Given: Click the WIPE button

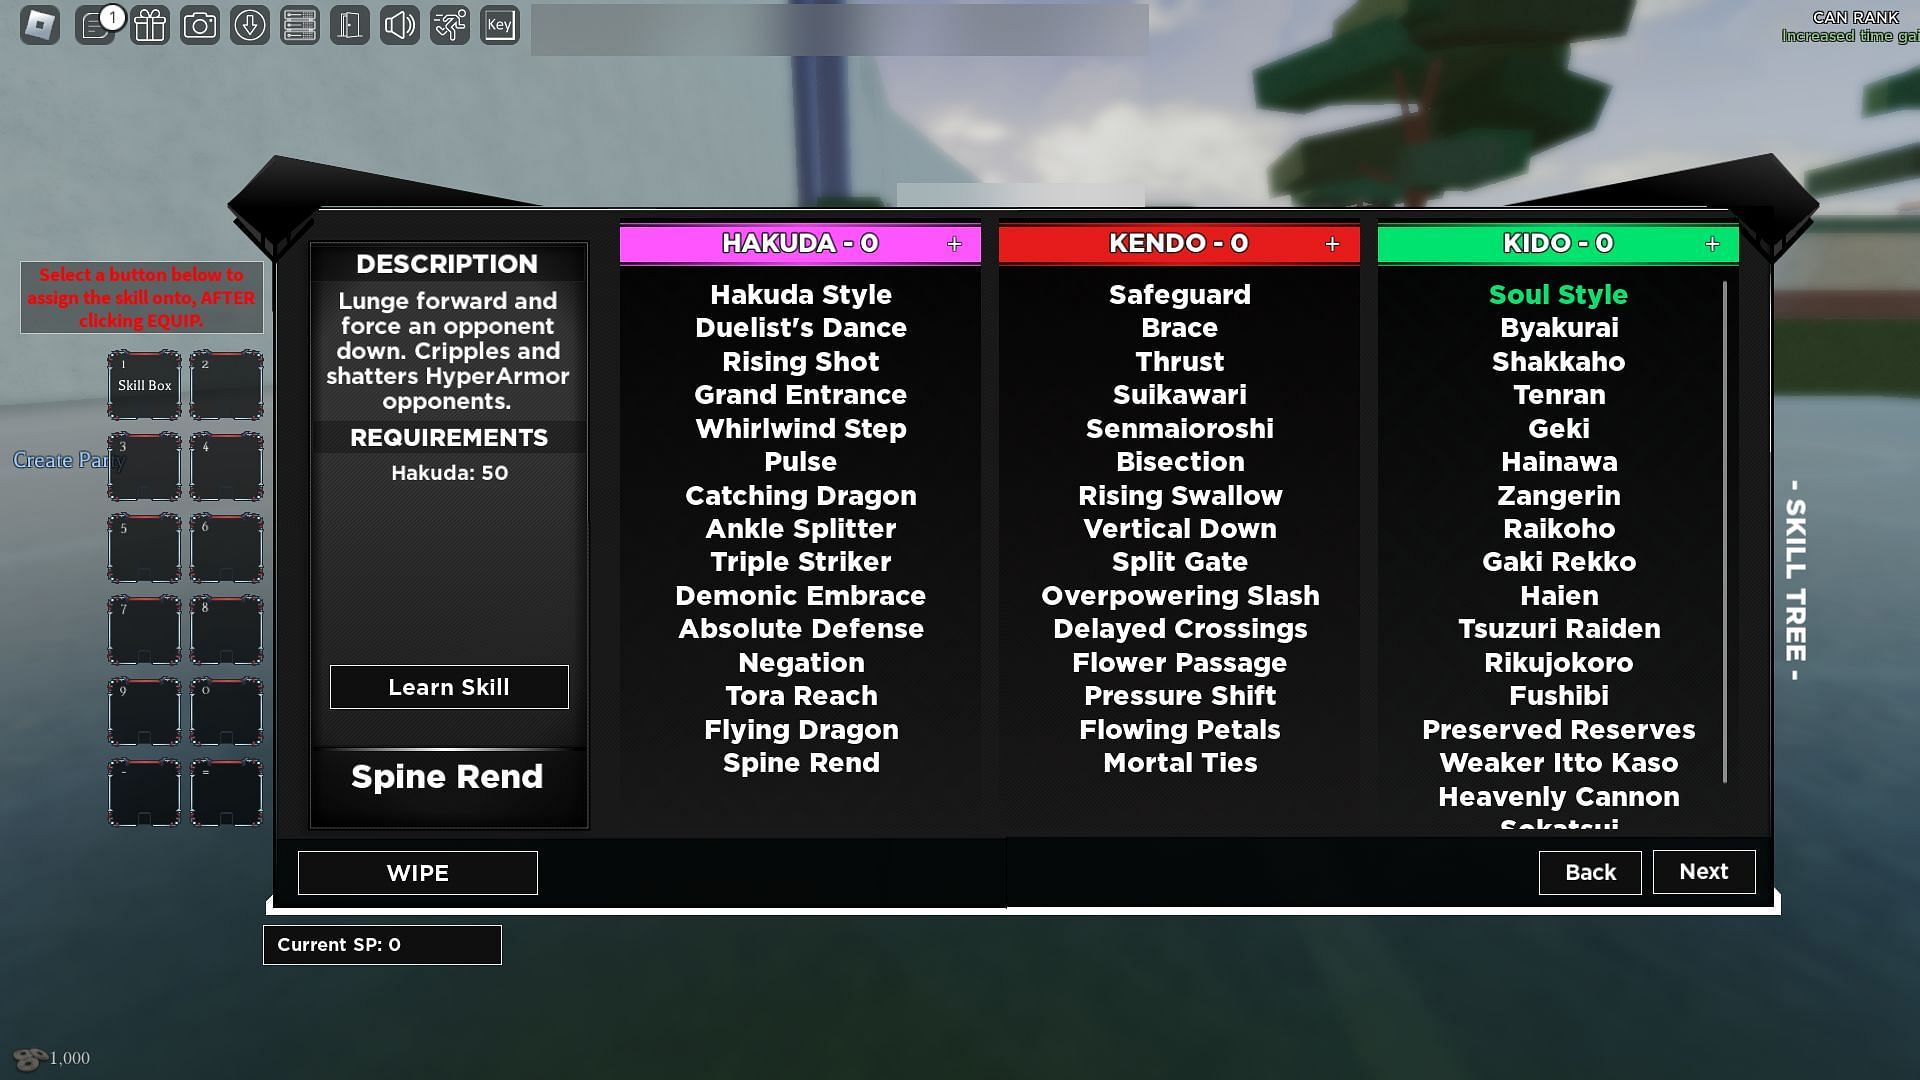Looking at the screenshot, I should pos(417,872).
